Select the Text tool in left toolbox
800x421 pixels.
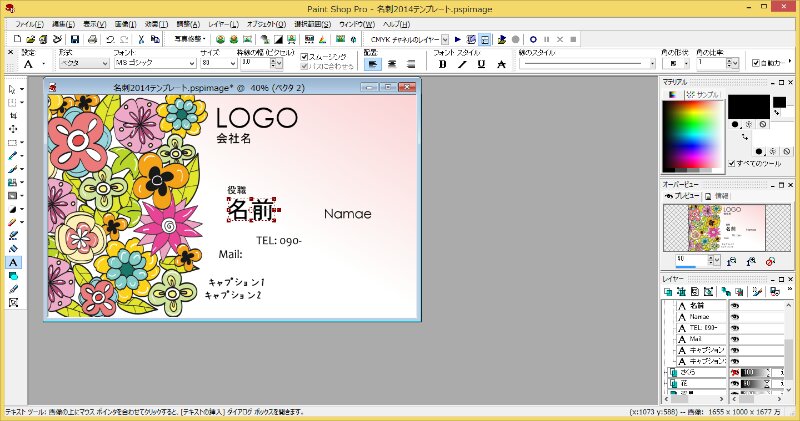click(14, 262)
